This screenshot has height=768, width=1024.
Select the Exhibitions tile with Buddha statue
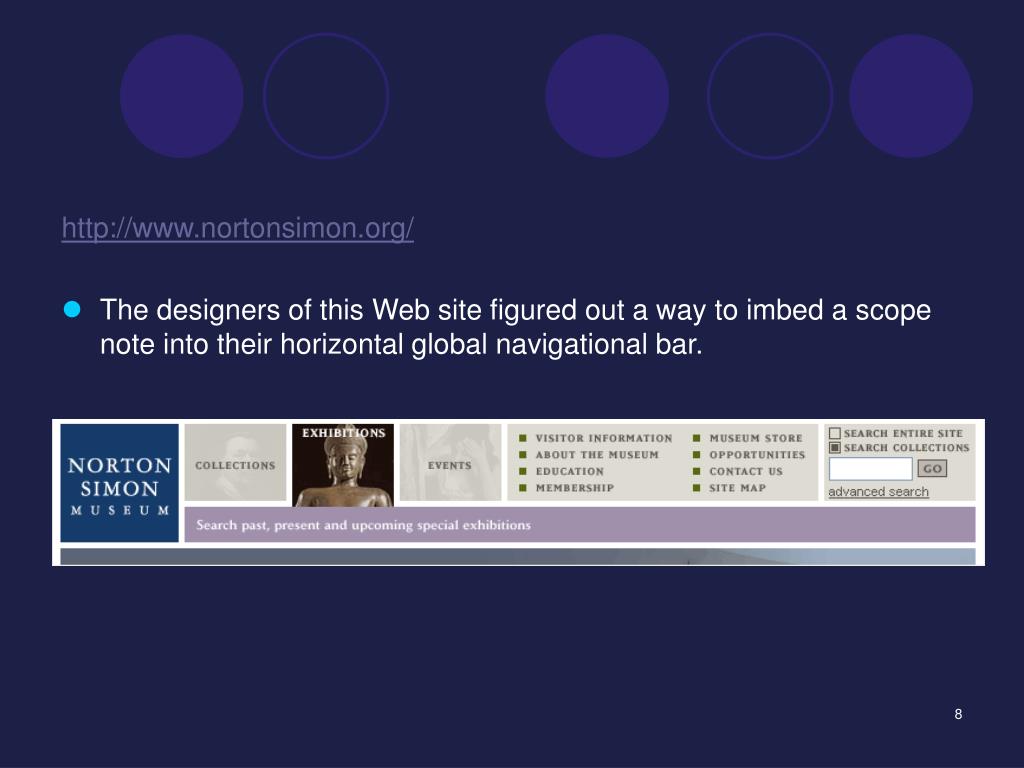[343, 465]
